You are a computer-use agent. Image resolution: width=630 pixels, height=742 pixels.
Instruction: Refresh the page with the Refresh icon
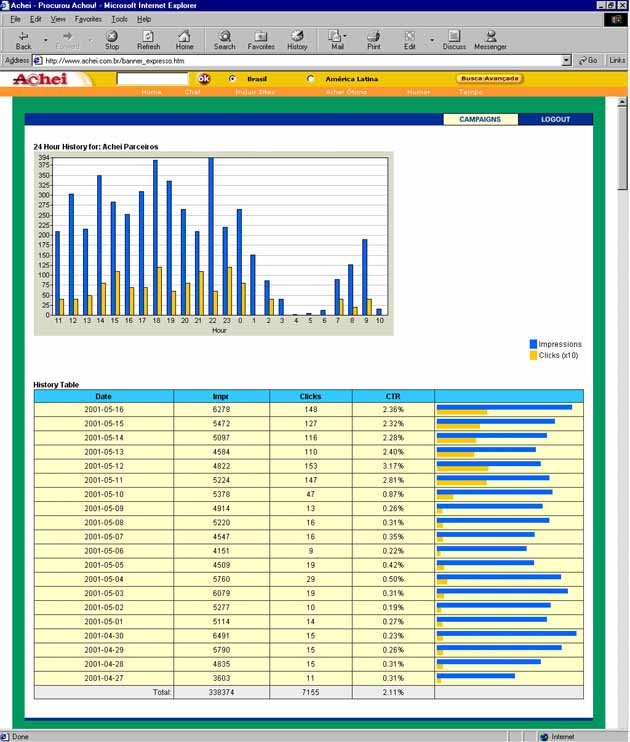[148, 39]
